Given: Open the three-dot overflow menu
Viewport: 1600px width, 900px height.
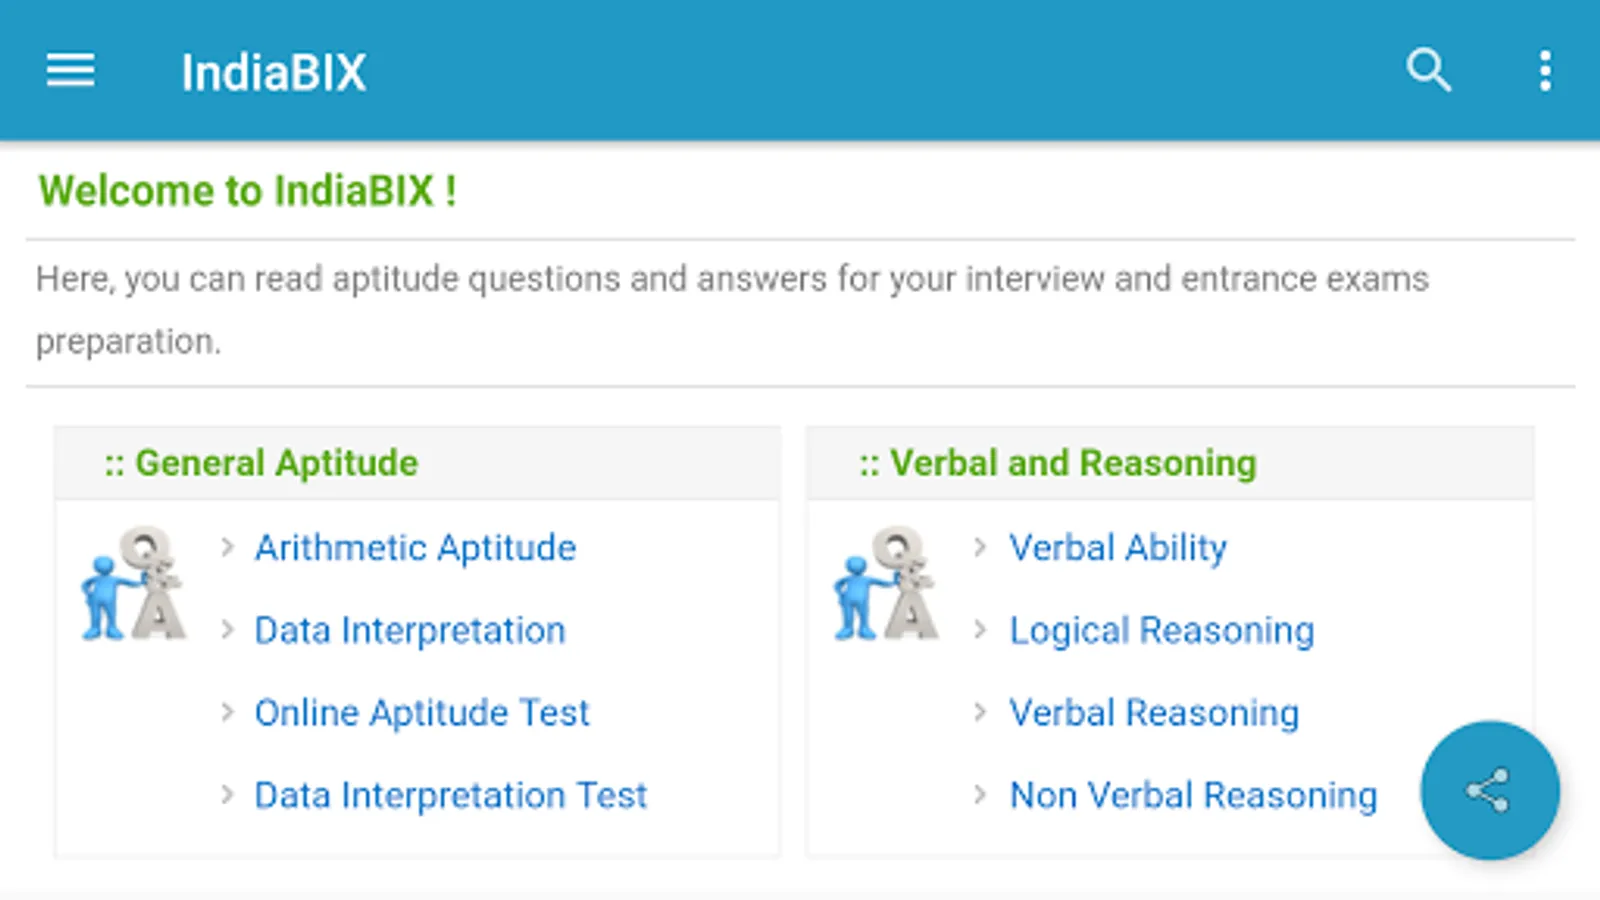Looking at the screenshot, I should point(1545,71).
